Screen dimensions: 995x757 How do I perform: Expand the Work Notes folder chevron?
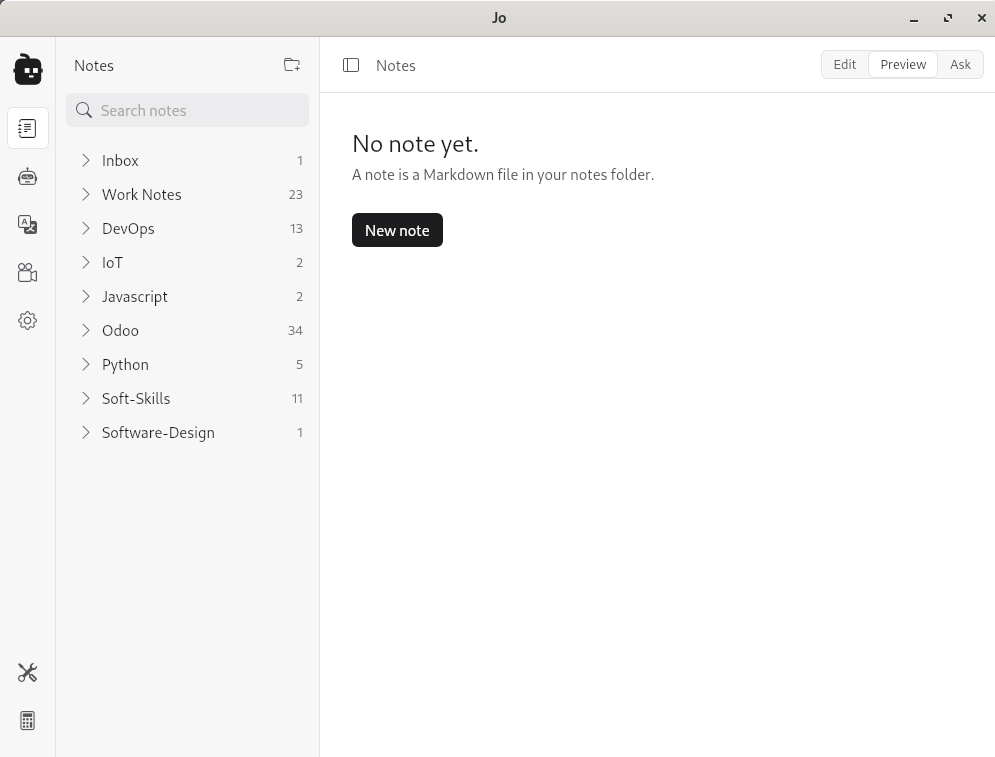coord(86,194)
